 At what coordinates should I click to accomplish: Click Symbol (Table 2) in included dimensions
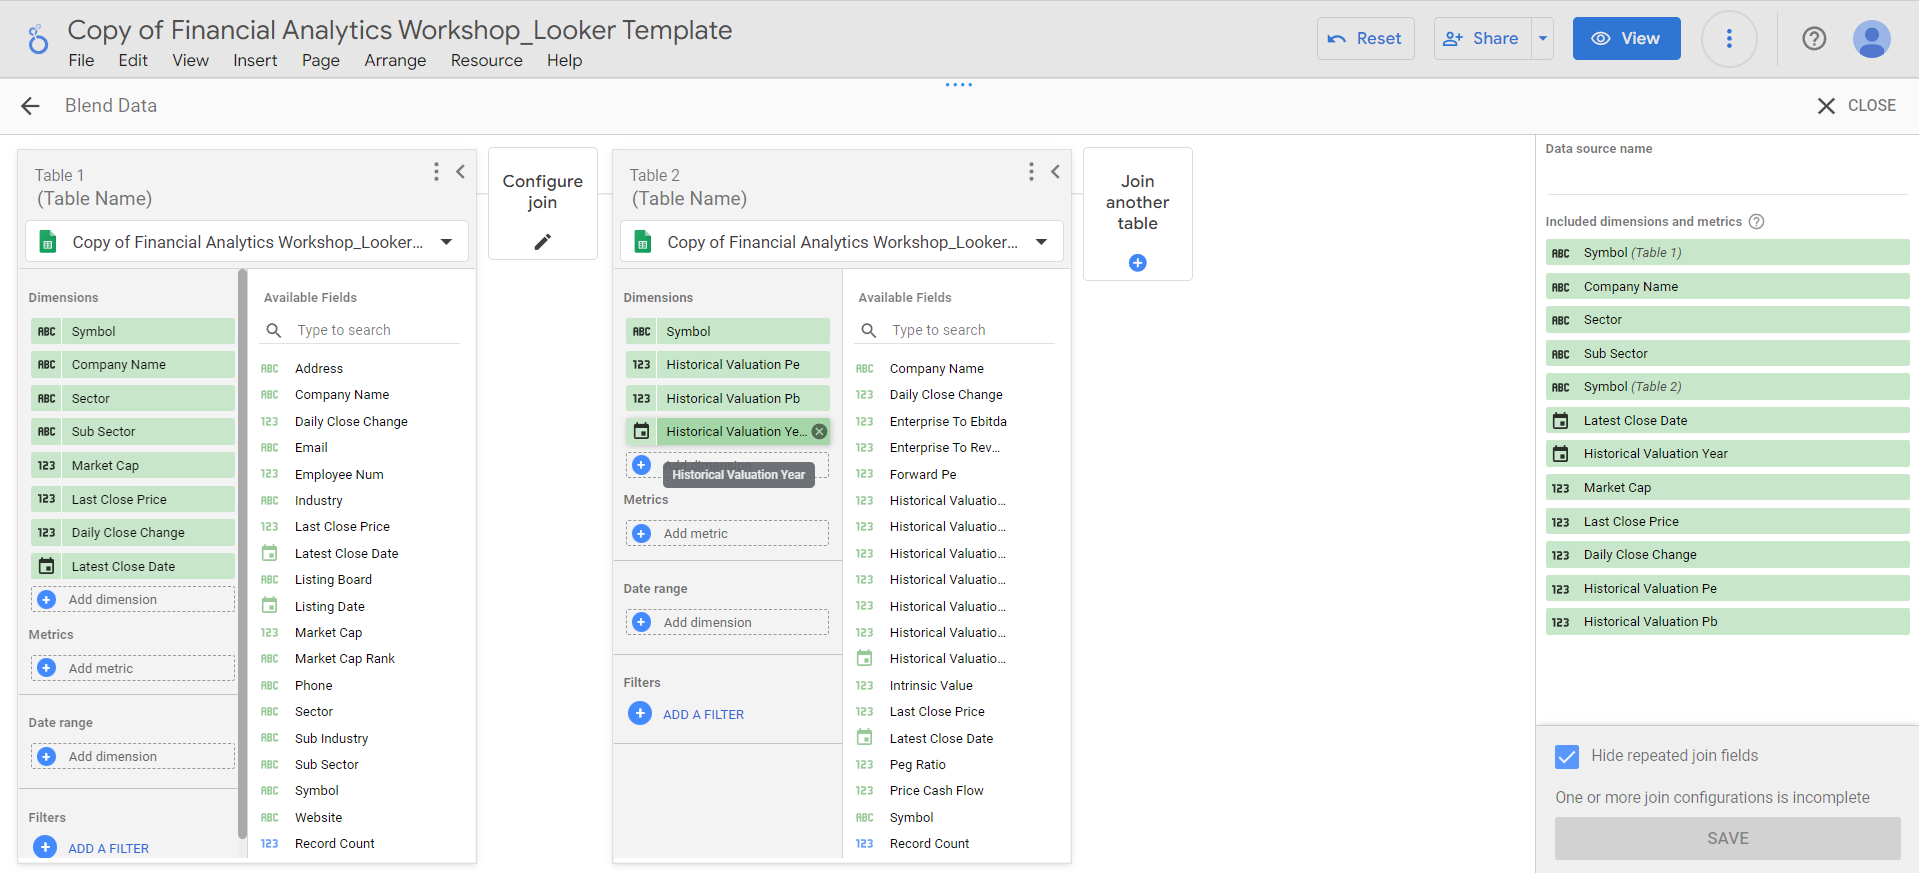pyautogui.click(x=1727, y=387)
